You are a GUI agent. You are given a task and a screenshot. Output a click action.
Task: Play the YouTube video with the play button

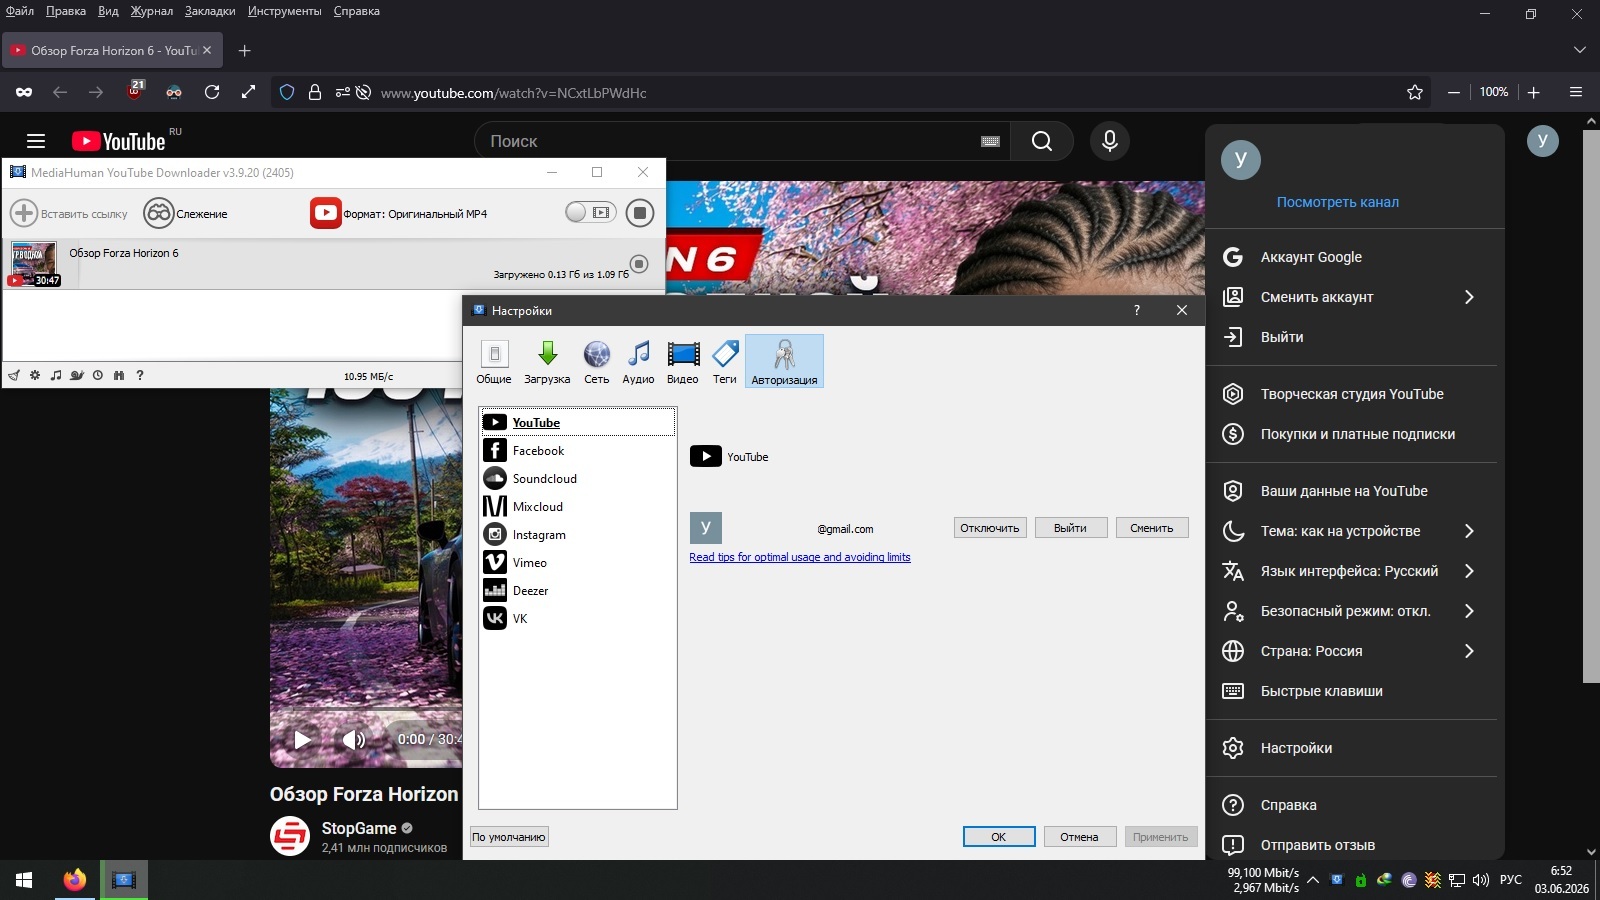(302, 740)
